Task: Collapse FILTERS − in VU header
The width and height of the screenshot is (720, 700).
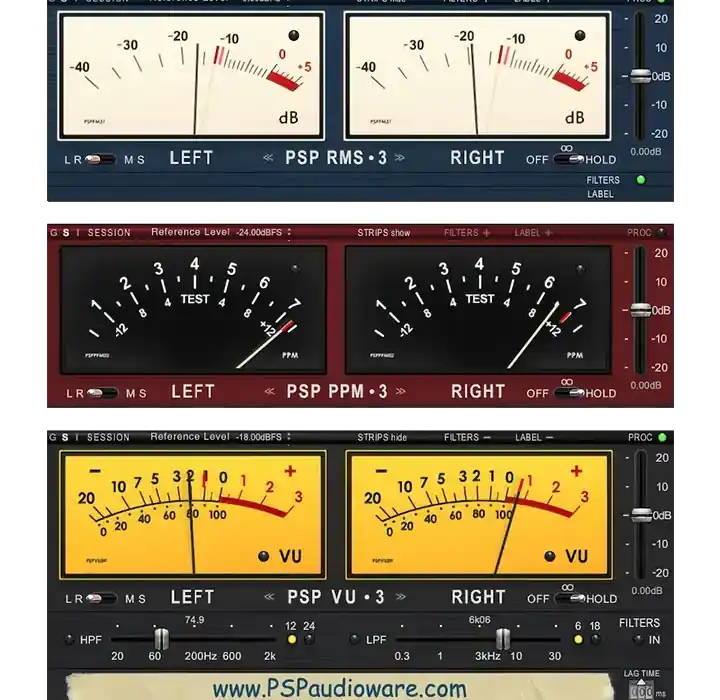Action: (467, 437)
